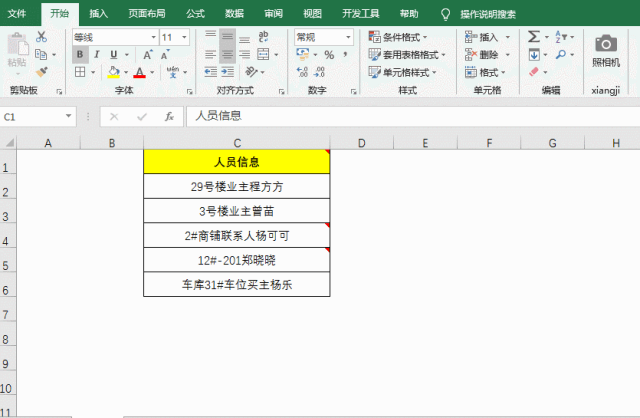Image resolution: width=640 pixels, height=418 pixels.
Task: Click the Cut scissors icon
Action: pos(41,37)
